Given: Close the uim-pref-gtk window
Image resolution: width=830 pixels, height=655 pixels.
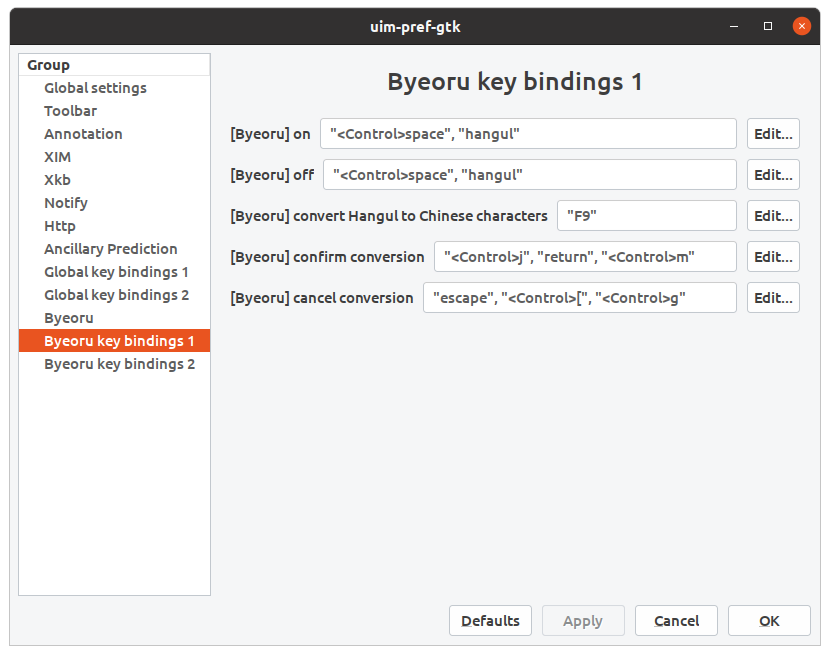Looking at the screenshot, I should pyautogui.click(x=801, y=26).
